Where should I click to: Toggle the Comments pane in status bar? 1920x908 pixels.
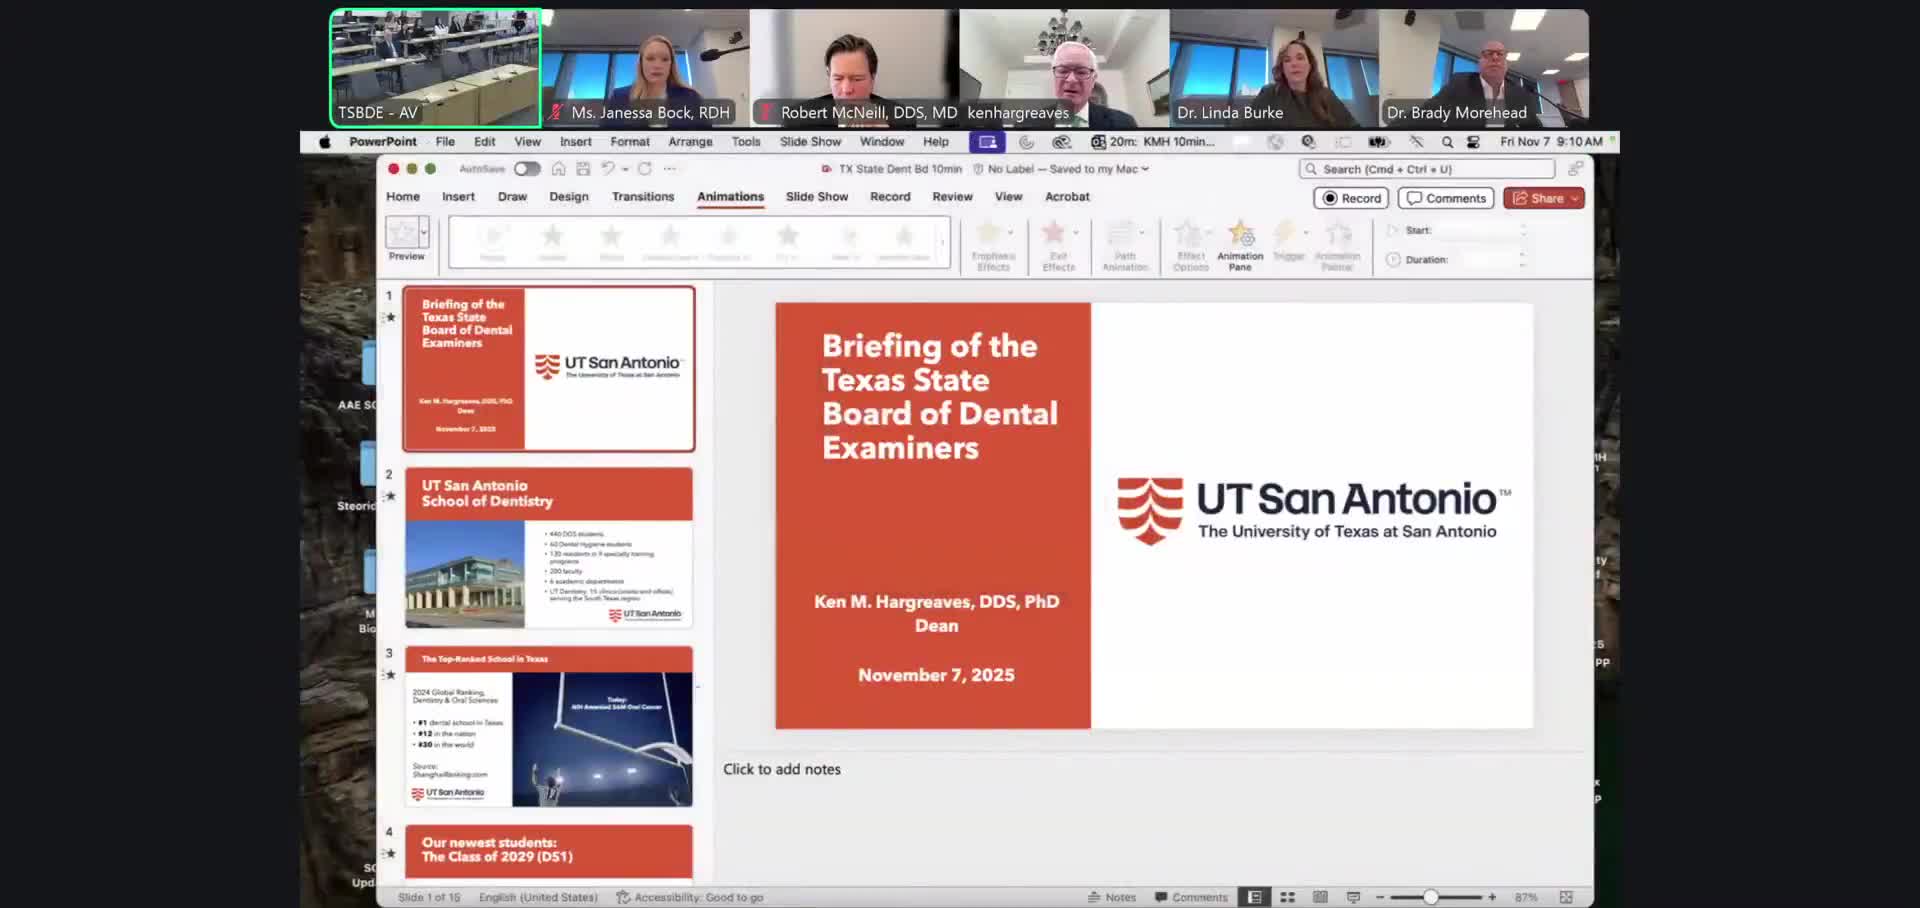tap(1190, 897)
